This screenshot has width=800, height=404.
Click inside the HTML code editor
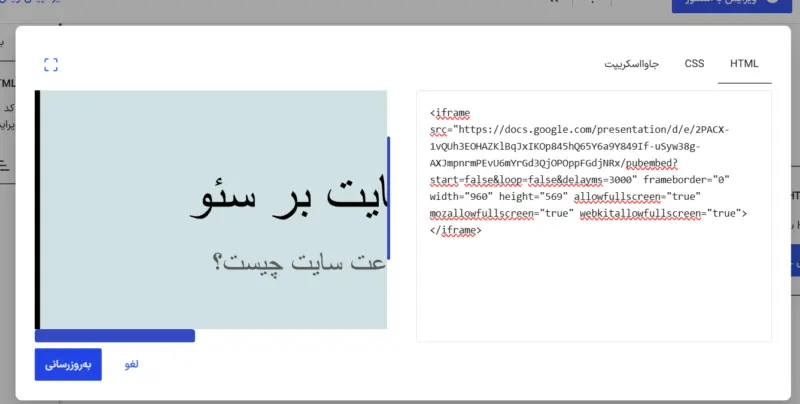coord(593,216)
